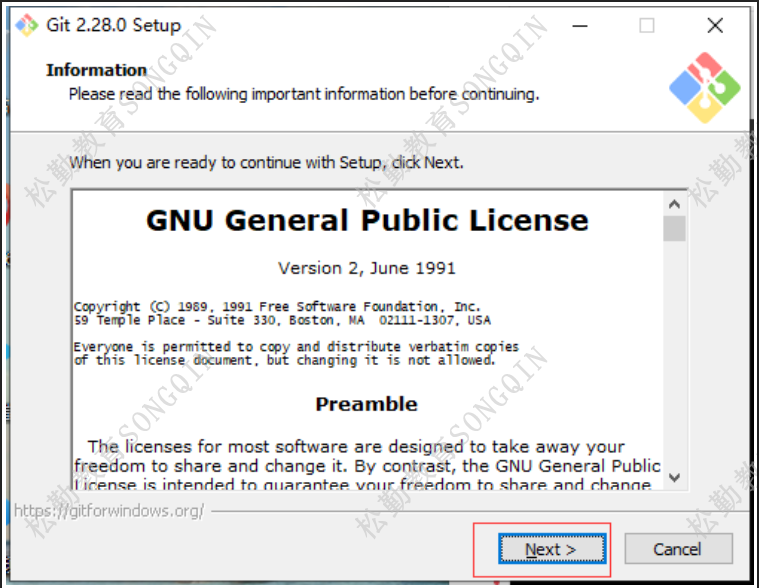Screen dimensions: 759x588
Task: Click the 'Version 2, June 1991' line
Action: coord(367,268)
